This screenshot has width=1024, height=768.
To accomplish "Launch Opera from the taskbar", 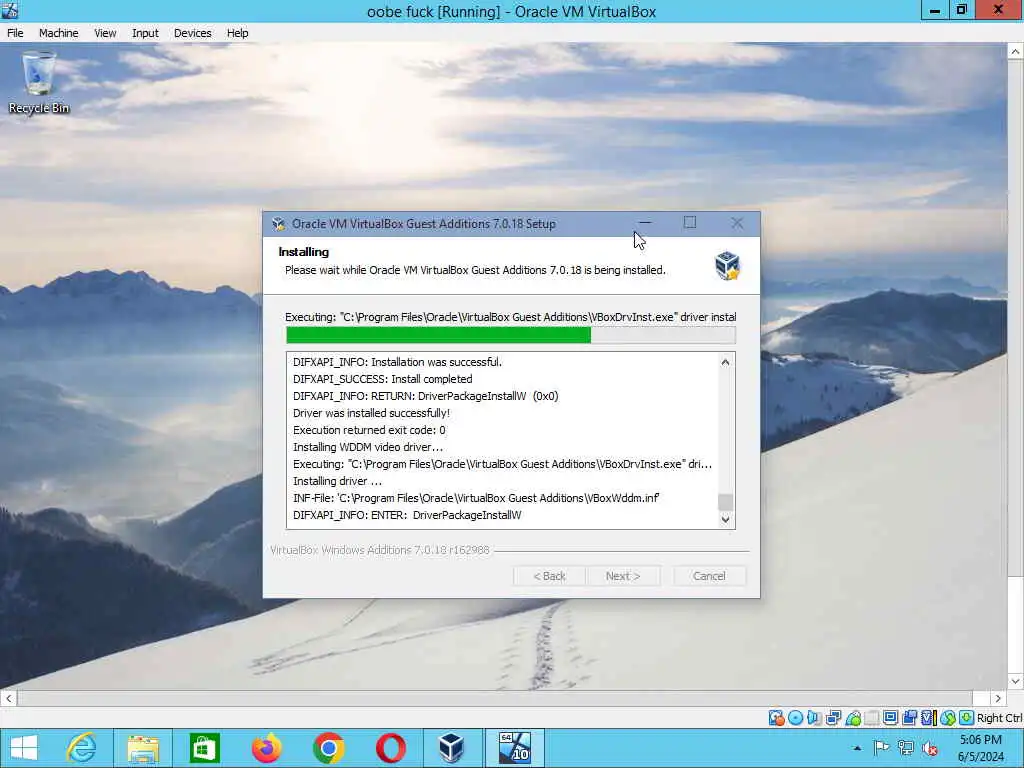I will click(391, 748).
